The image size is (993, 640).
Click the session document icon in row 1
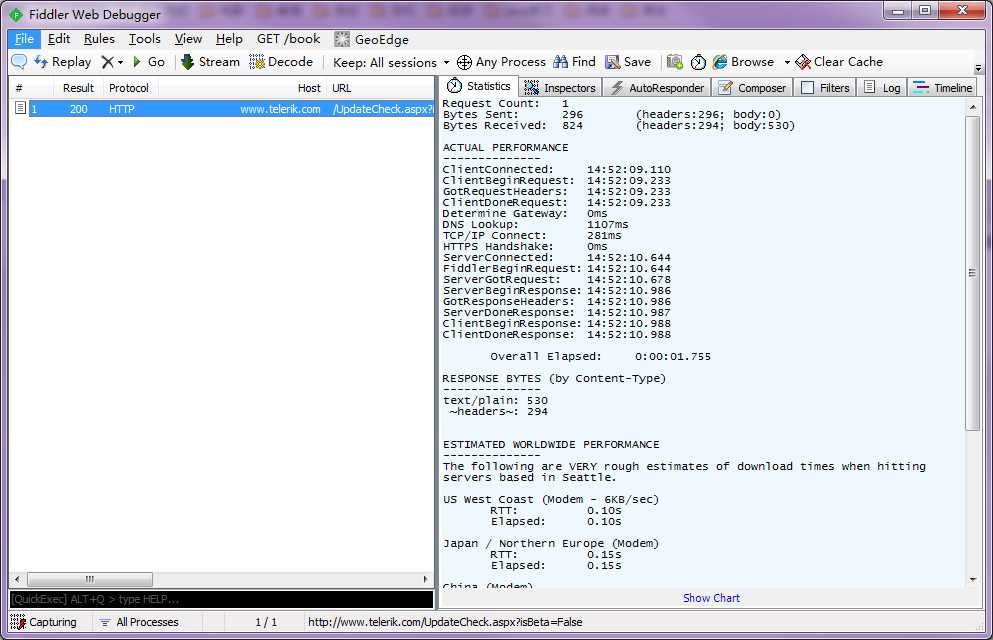click(20, 108)
